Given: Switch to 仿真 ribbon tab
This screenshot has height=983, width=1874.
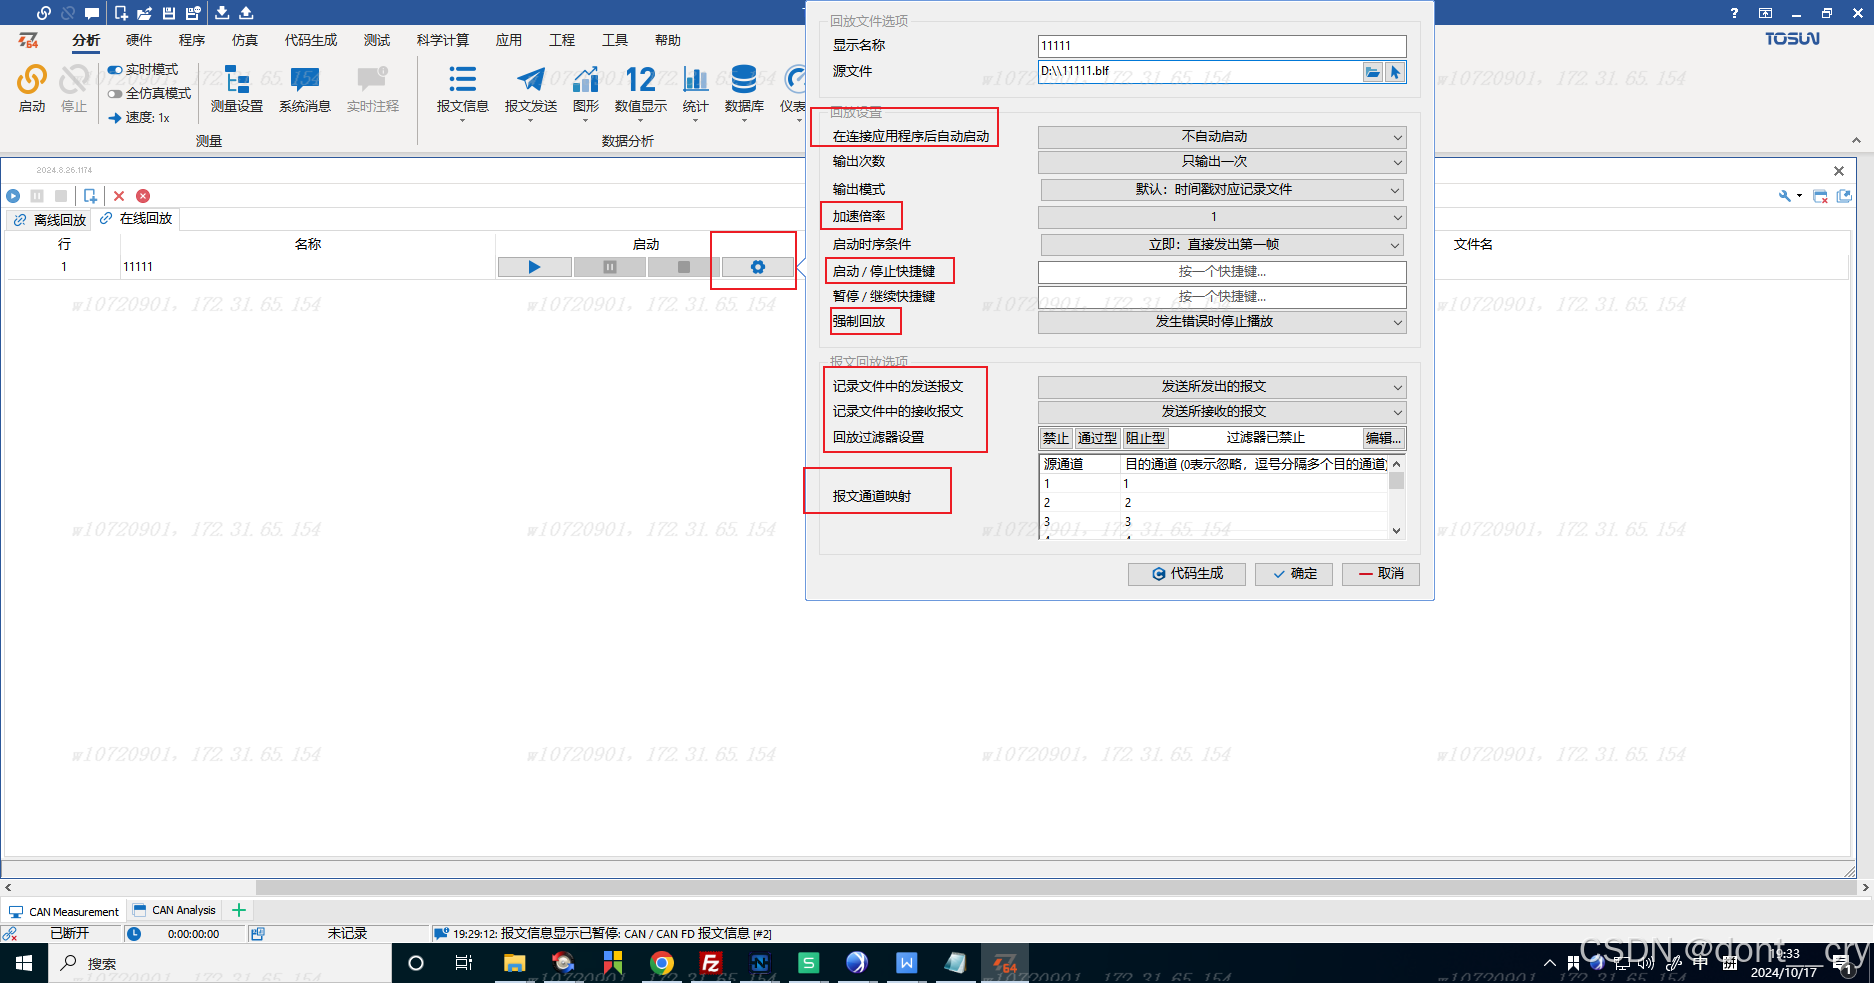Looking at the screenshot, I should point(245,40).
